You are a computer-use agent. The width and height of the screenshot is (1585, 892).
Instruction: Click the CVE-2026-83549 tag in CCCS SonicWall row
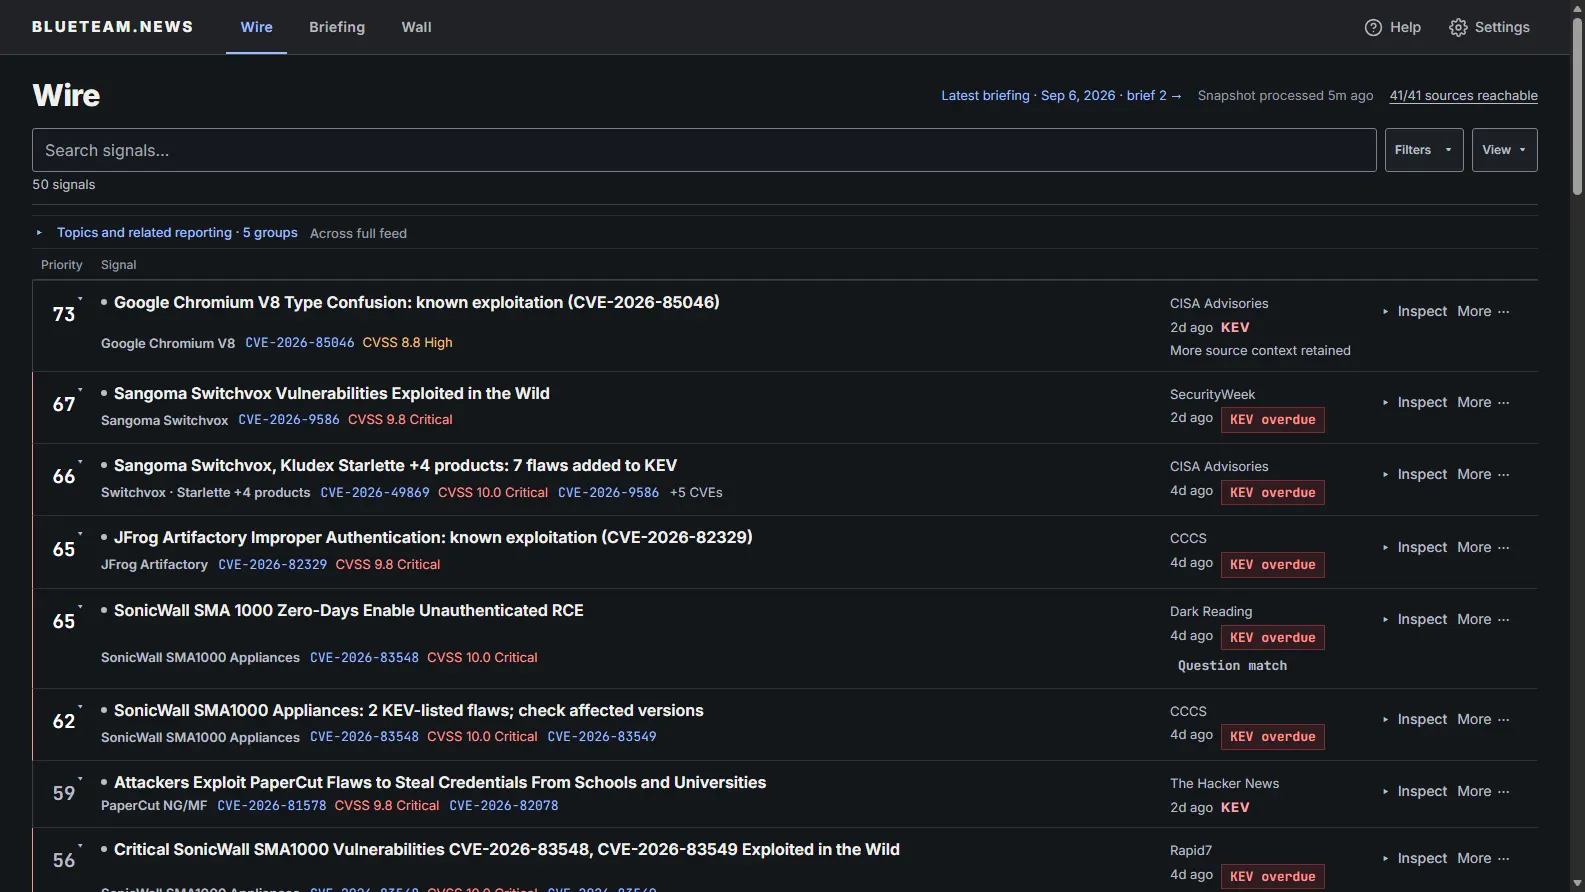pos(602,736)
